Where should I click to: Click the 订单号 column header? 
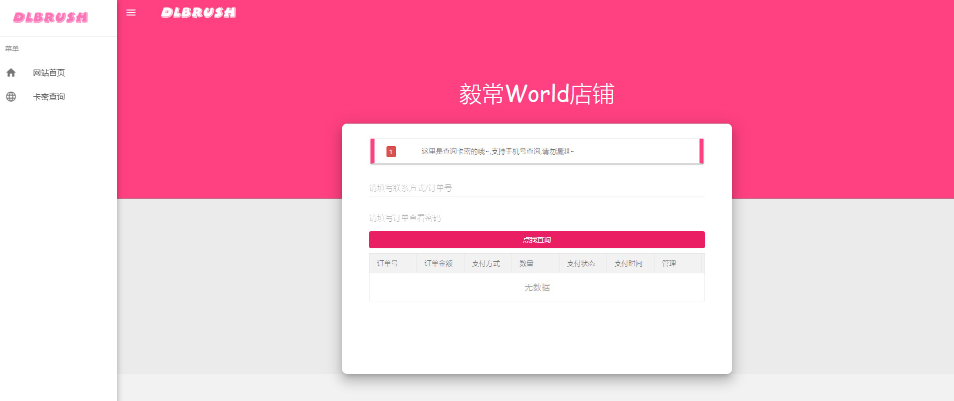coord(388,264)
